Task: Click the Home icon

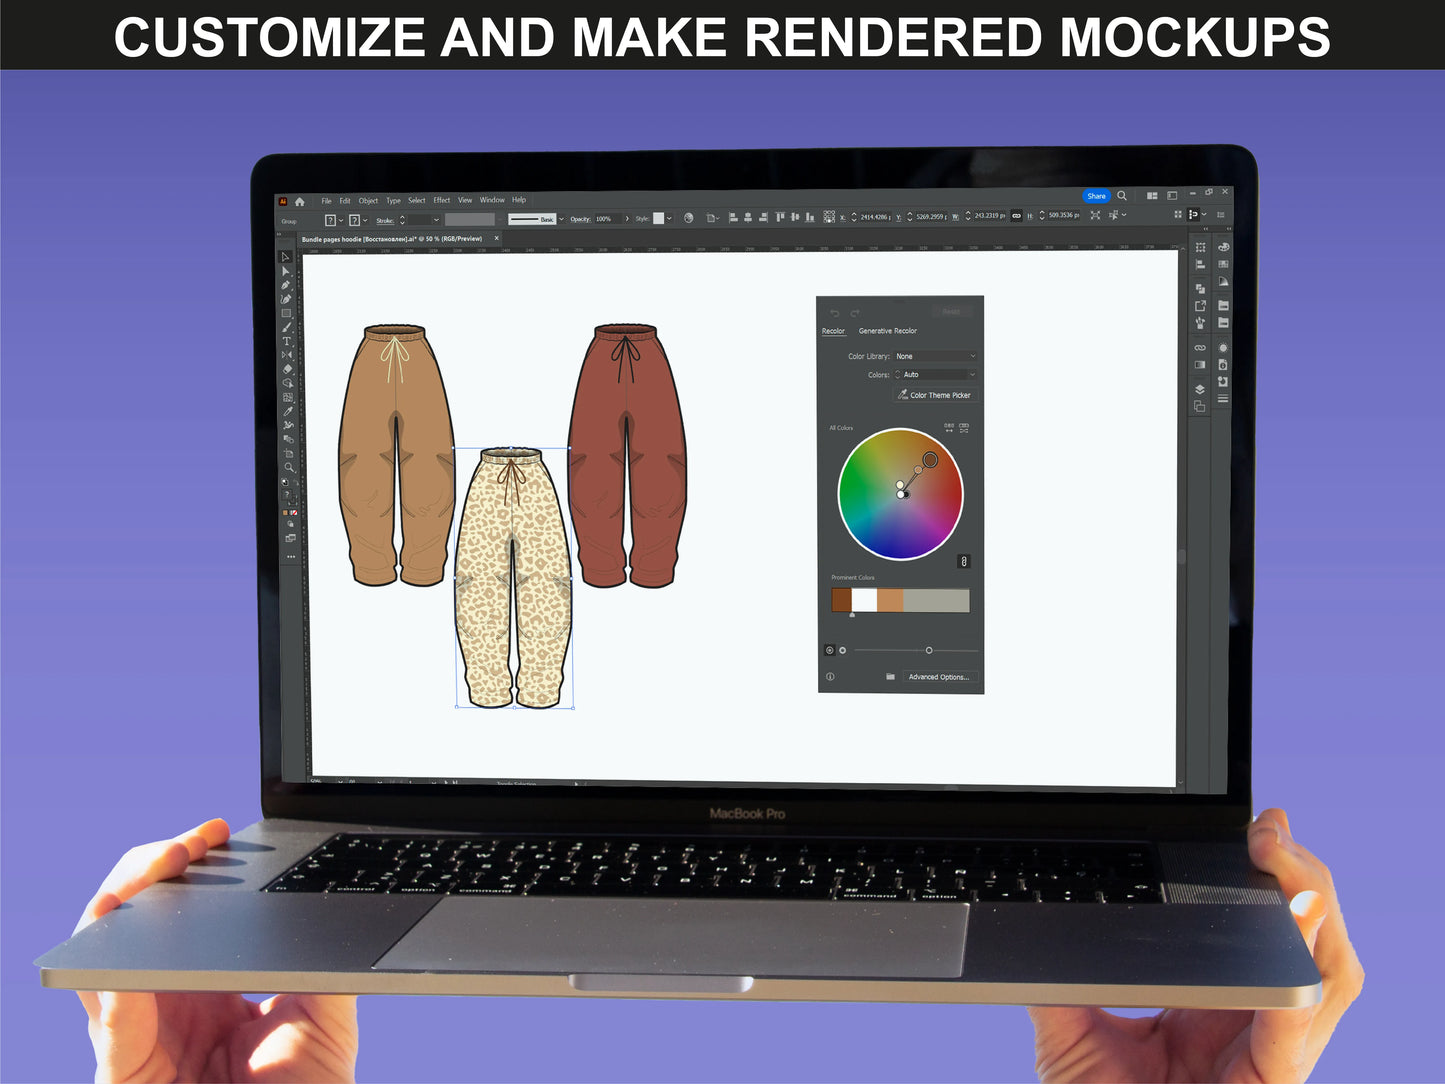Action: click(299, 201)
